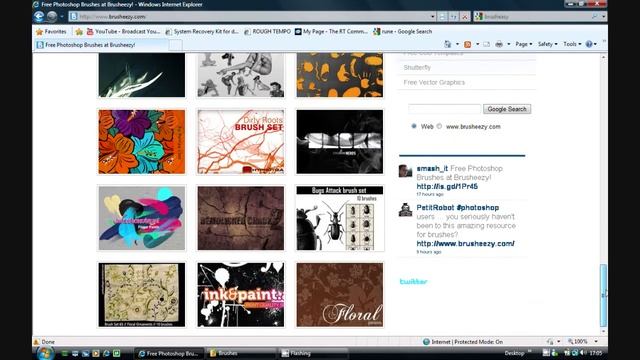Follow the http://www.brusheezy.com/ tweet link

click(465, 244)
